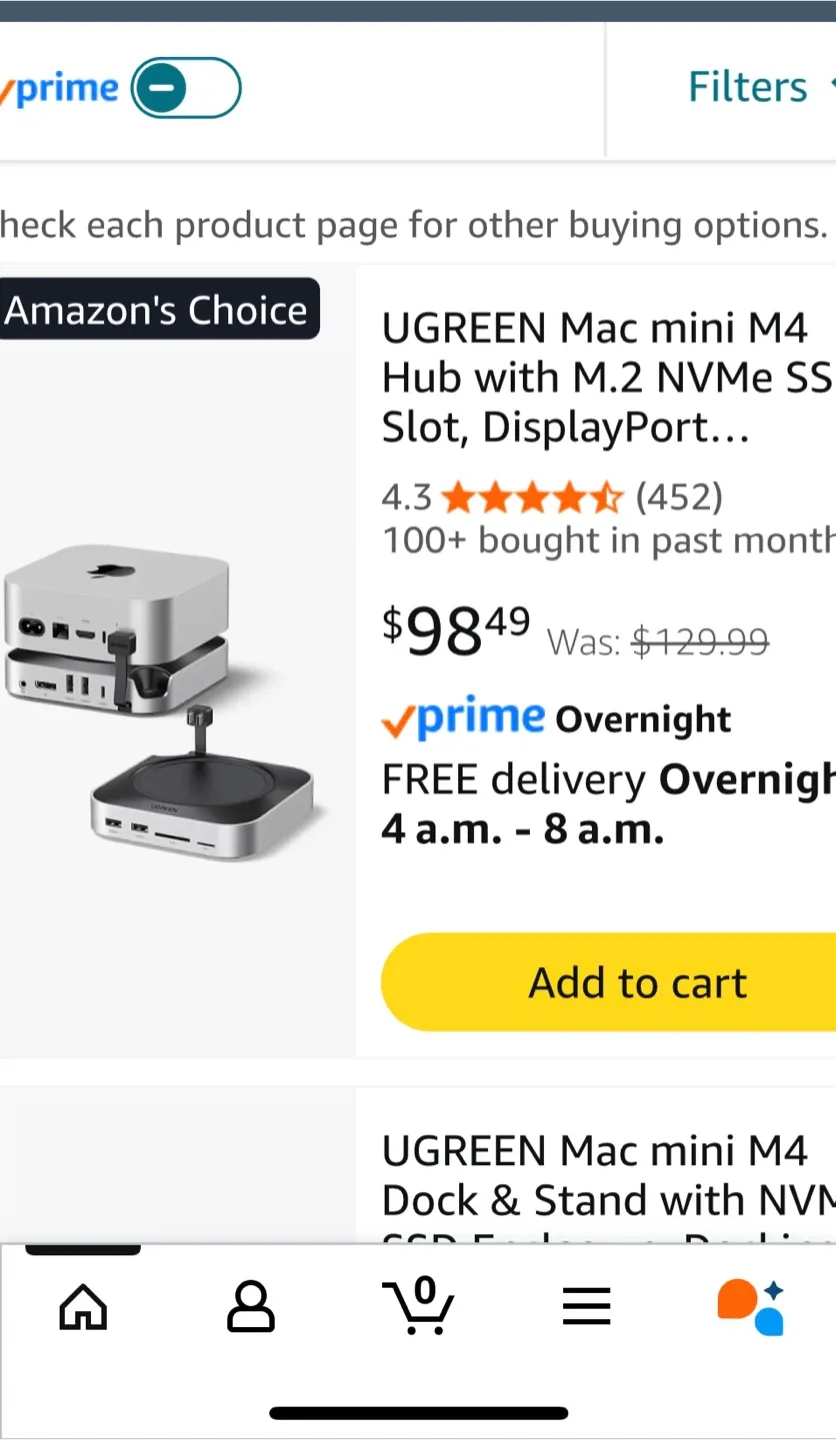
Task: Tap the Amazon's Choice badge
Action: [x=158, y=310]
